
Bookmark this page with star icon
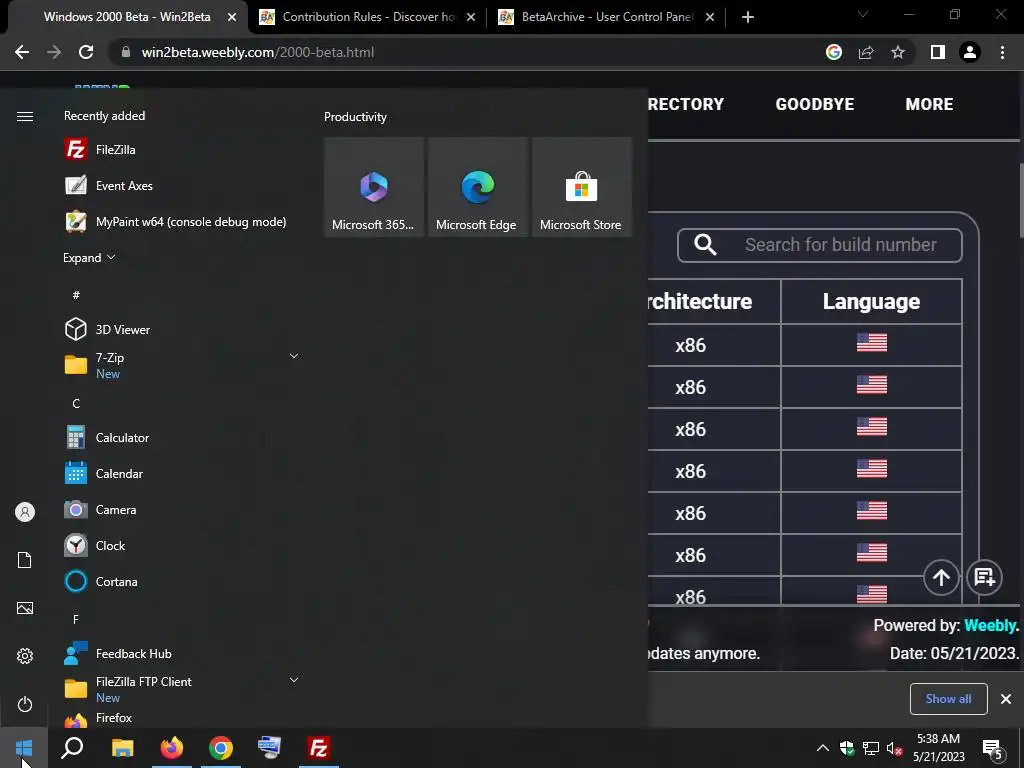[898, 52]
